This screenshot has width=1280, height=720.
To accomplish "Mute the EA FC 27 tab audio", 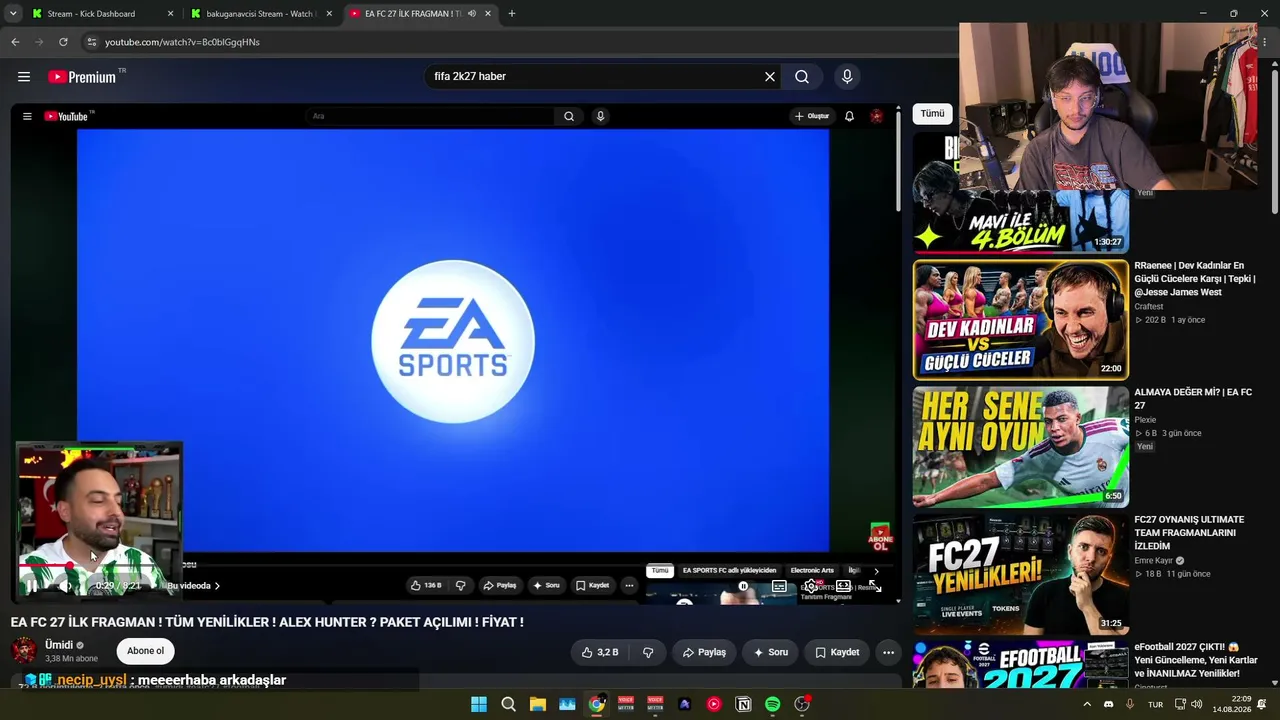I will tap(472, 14).
